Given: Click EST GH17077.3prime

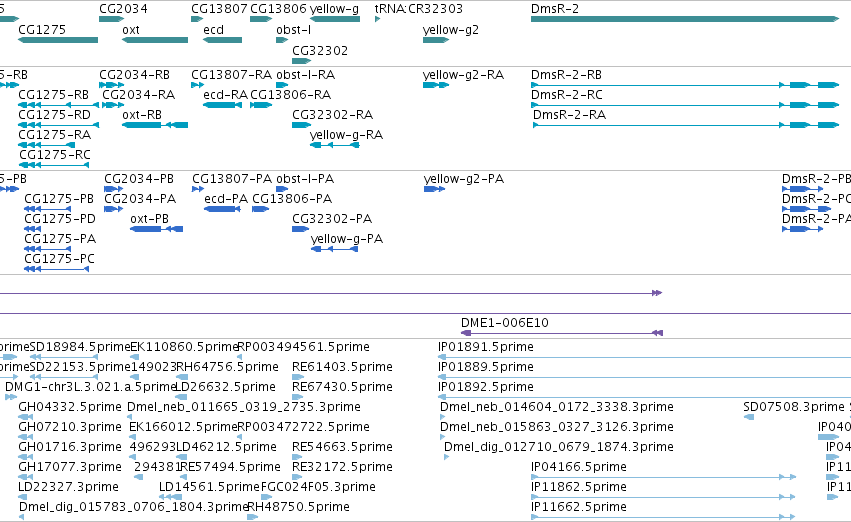Looking at the screenshot, I should click(24, 477).
